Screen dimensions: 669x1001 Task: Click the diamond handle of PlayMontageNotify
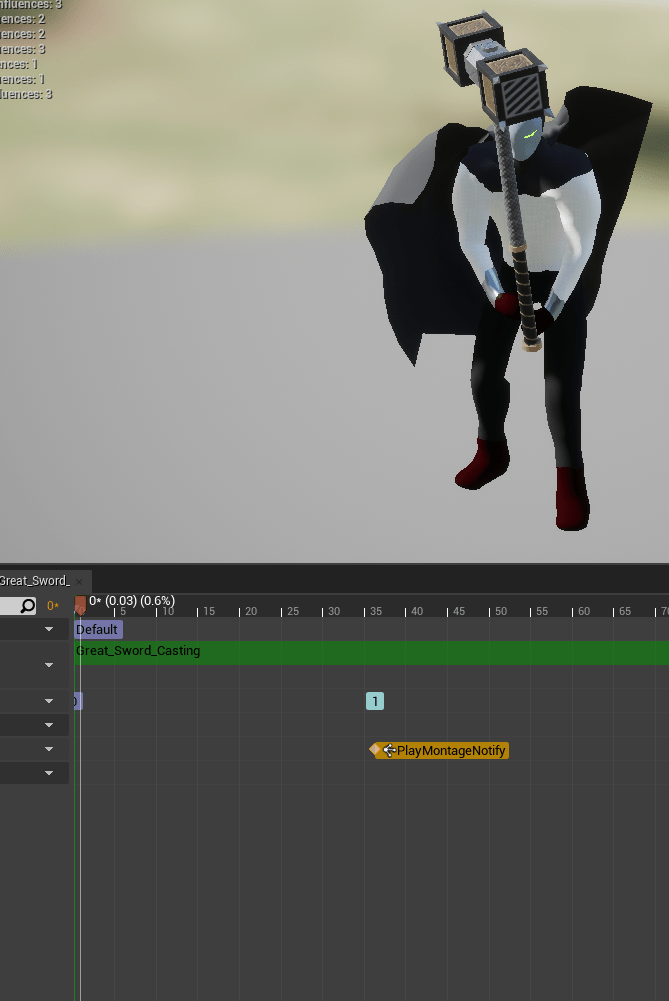[x=374, y=748]
